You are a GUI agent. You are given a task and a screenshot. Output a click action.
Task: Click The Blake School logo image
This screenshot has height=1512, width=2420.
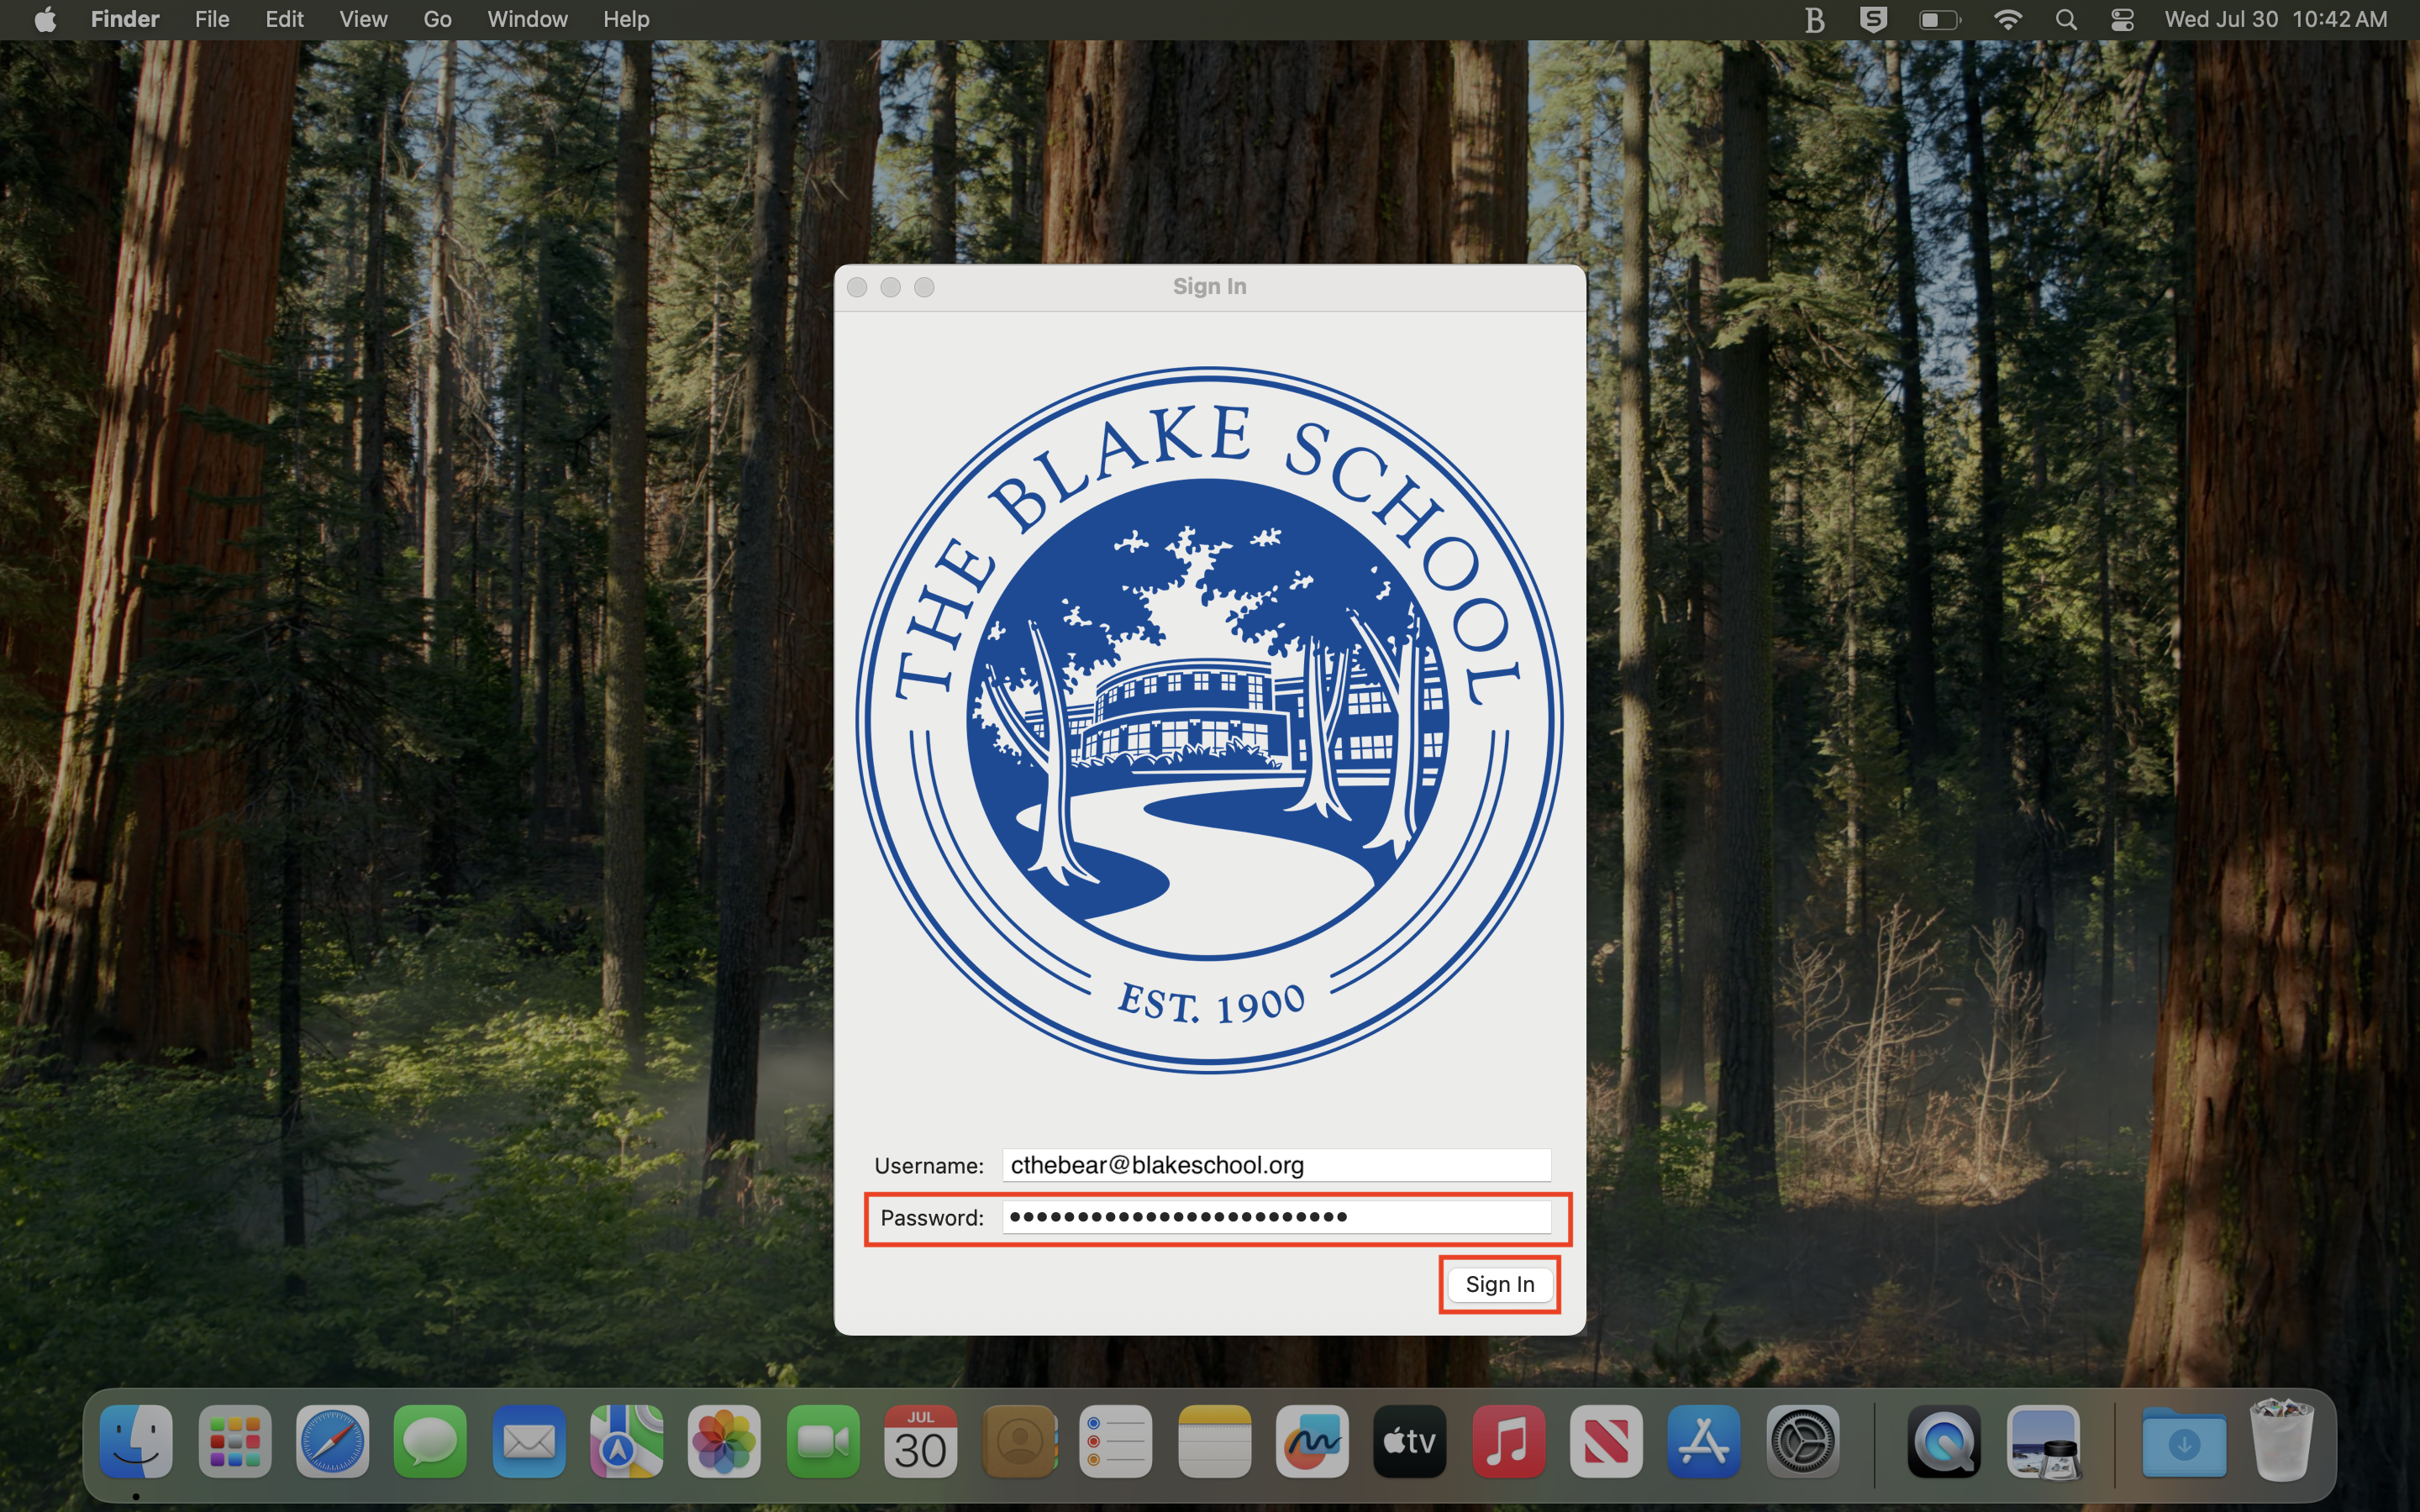(1209, 720)
